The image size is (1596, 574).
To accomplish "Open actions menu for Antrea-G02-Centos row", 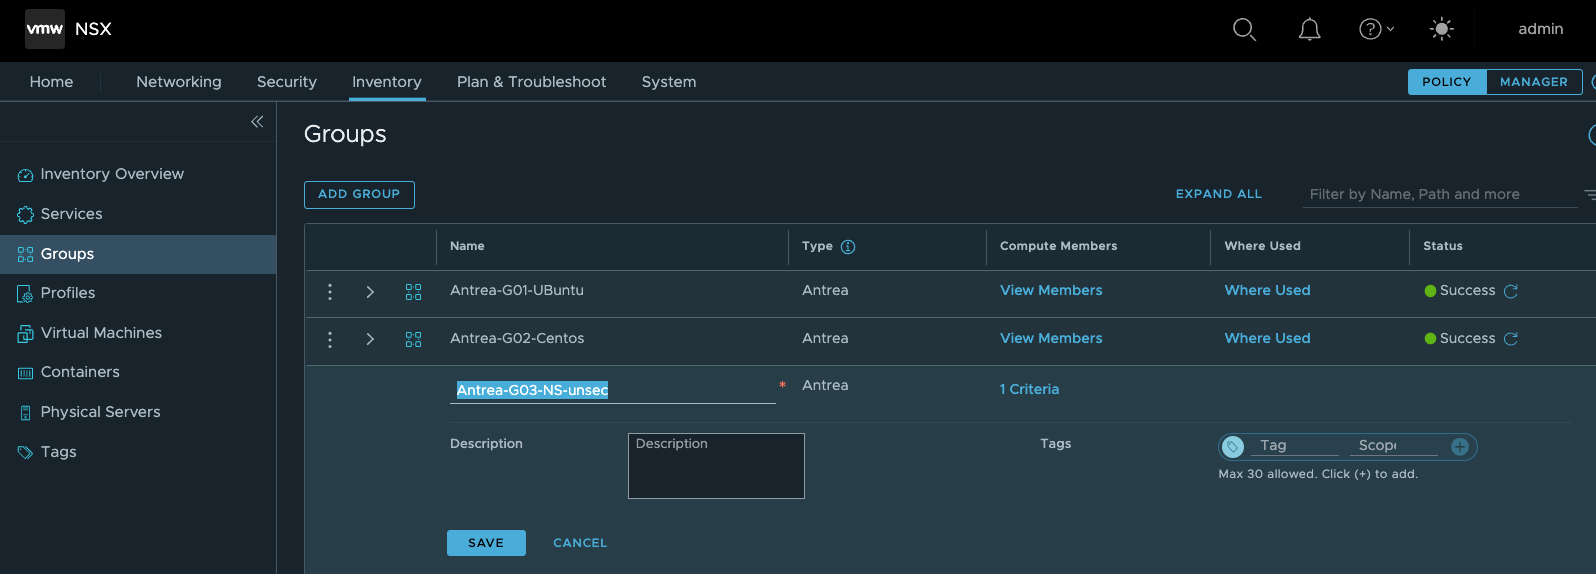I will 330,340.
